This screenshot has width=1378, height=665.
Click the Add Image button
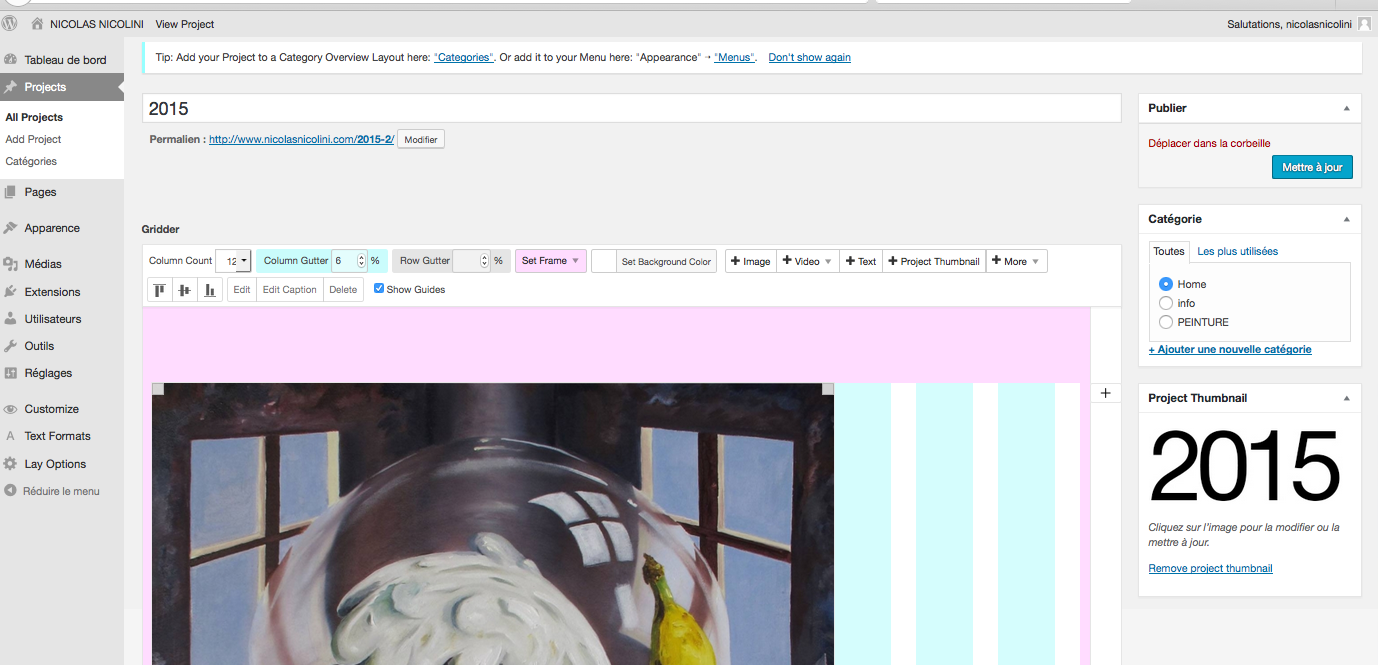pos(750,261)
